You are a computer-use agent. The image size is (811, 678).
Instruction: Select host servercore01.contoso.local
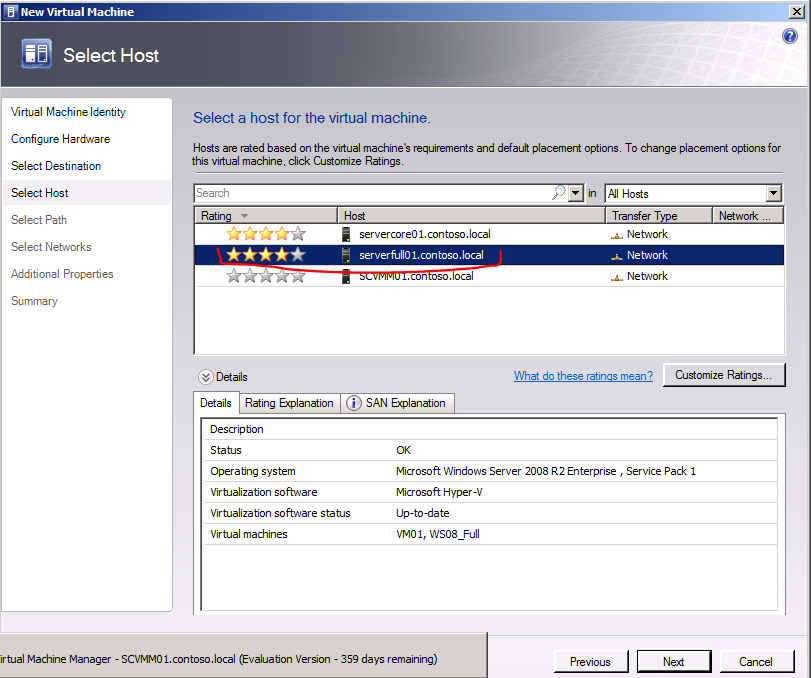(x=425, y=234)
